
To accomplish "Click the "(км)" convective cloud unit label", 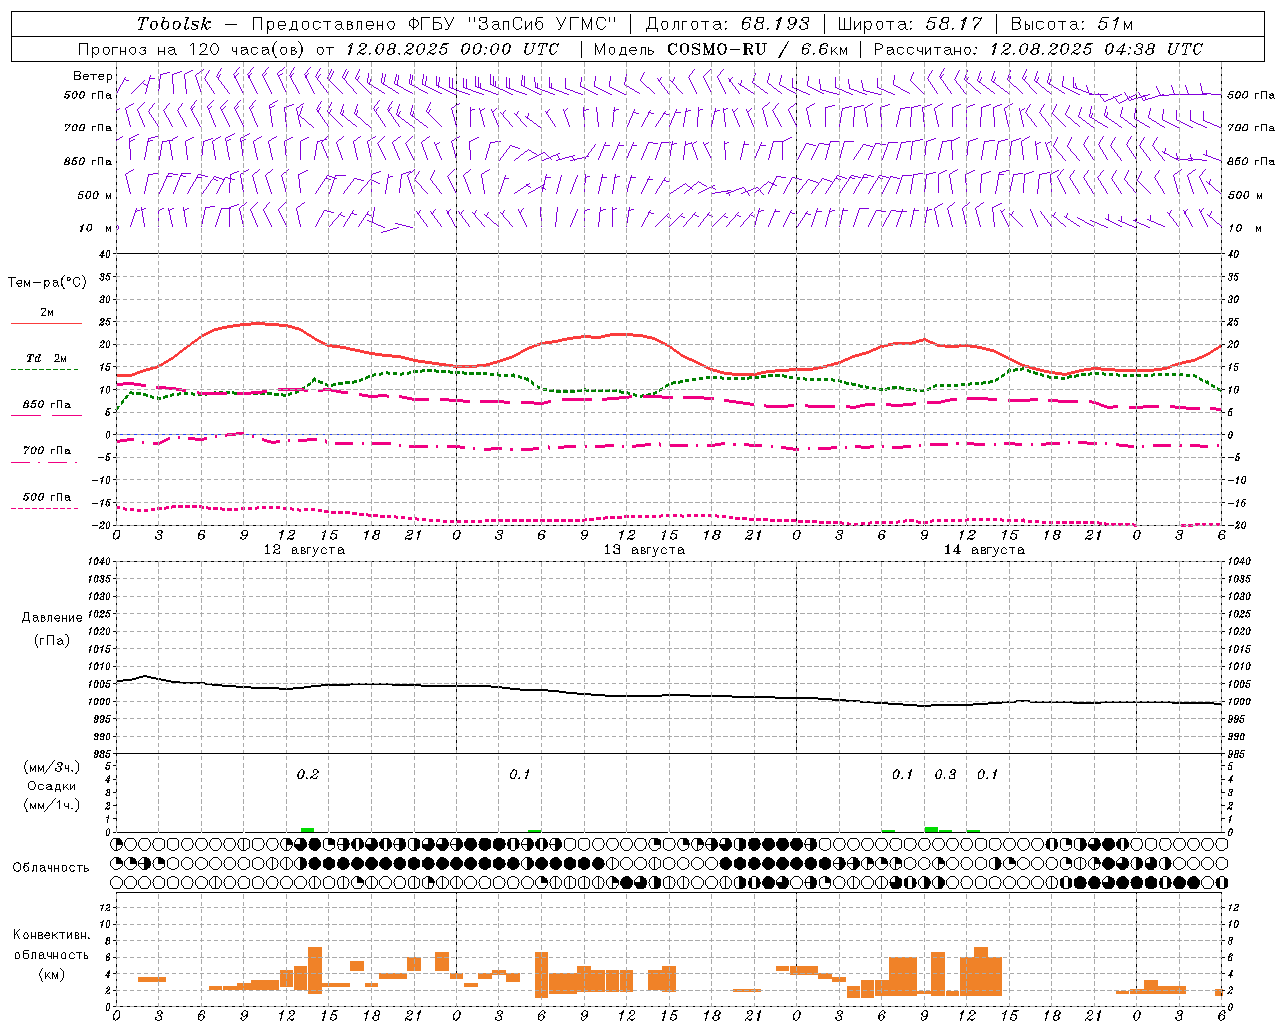I will 51,974.
